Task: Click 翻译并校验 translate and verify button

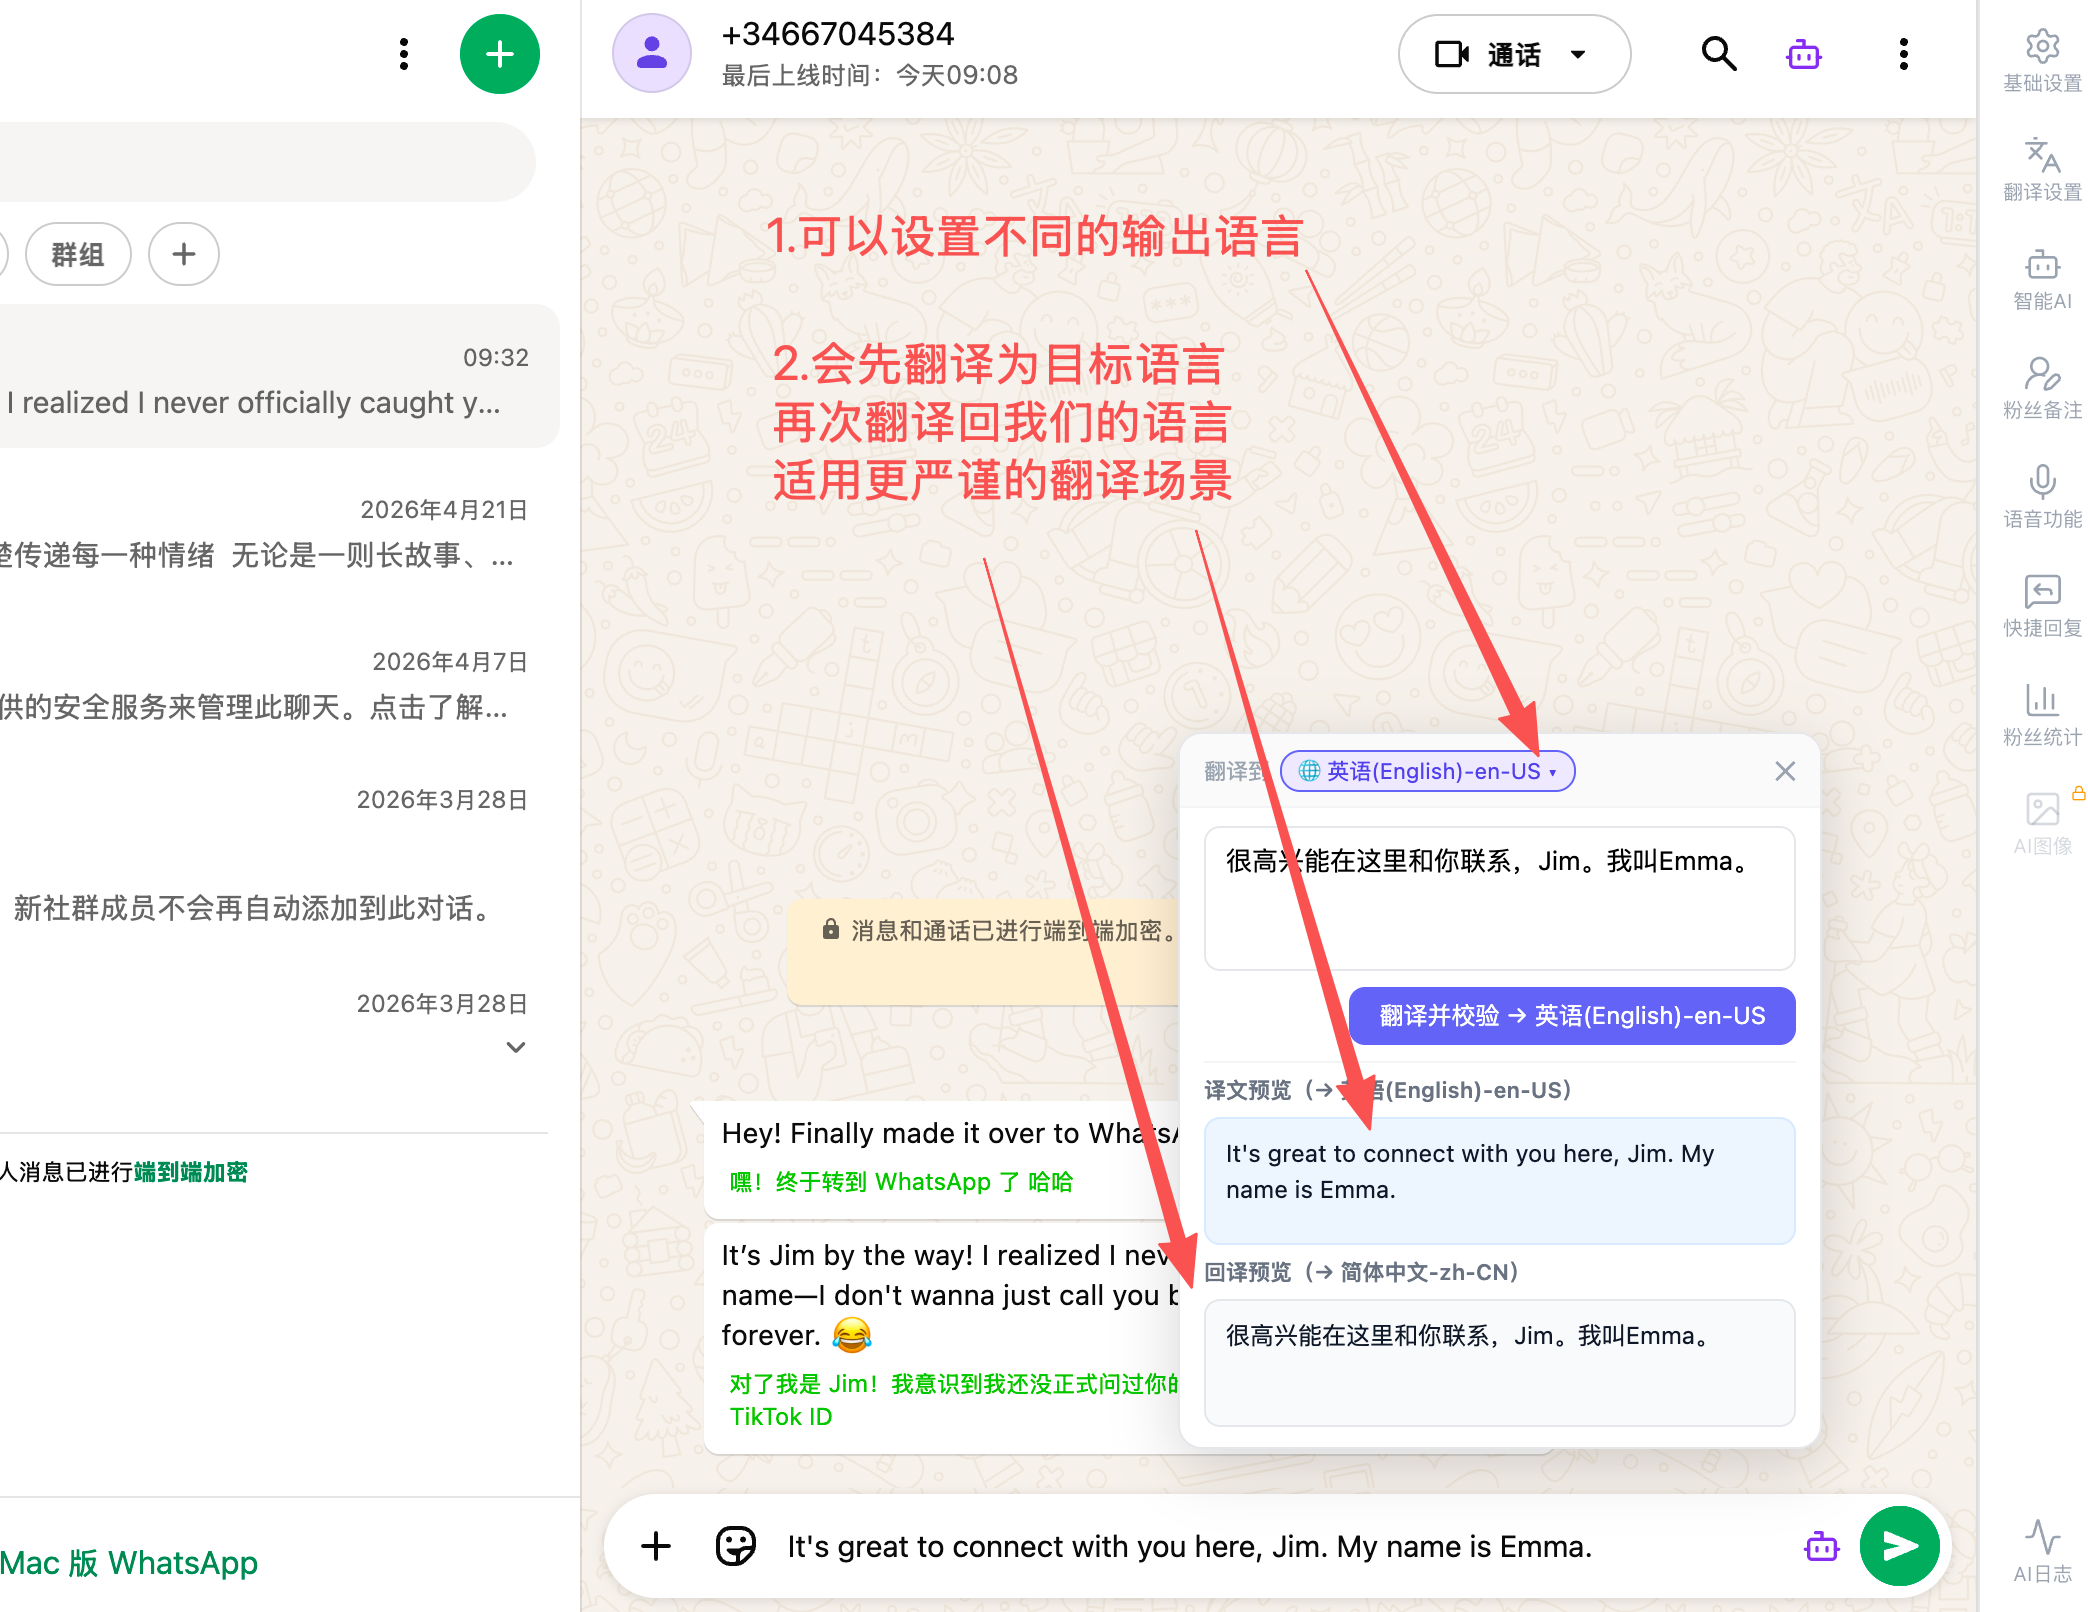Action: 1572,1016
